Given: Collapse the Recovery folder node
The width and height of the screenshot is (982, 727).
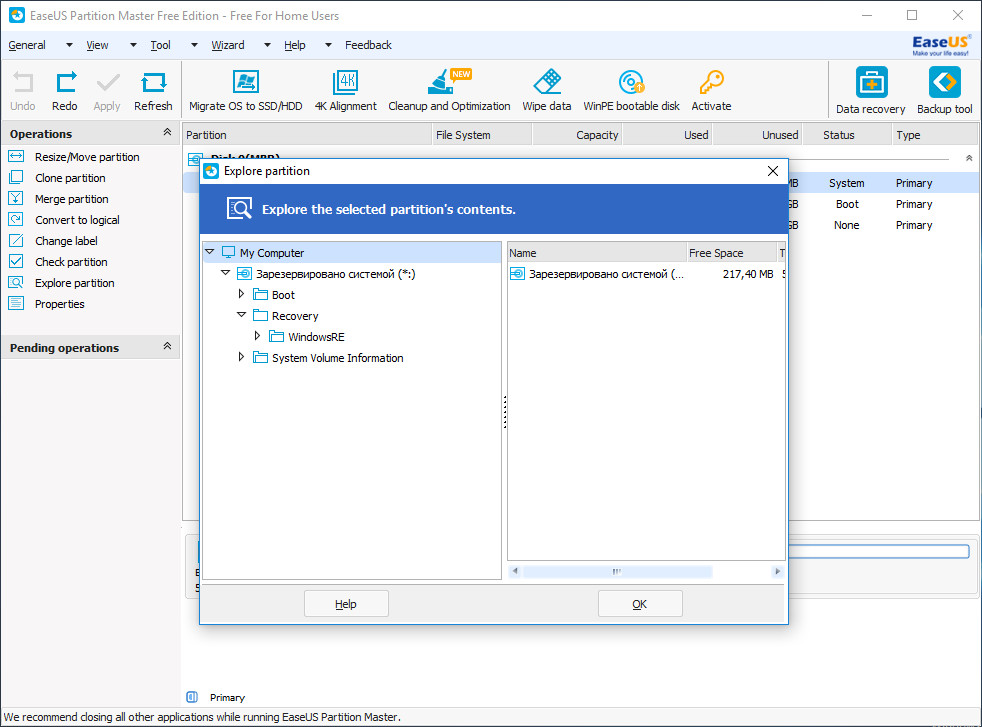Looking at the screenshot, I should (x=242, y=315).
